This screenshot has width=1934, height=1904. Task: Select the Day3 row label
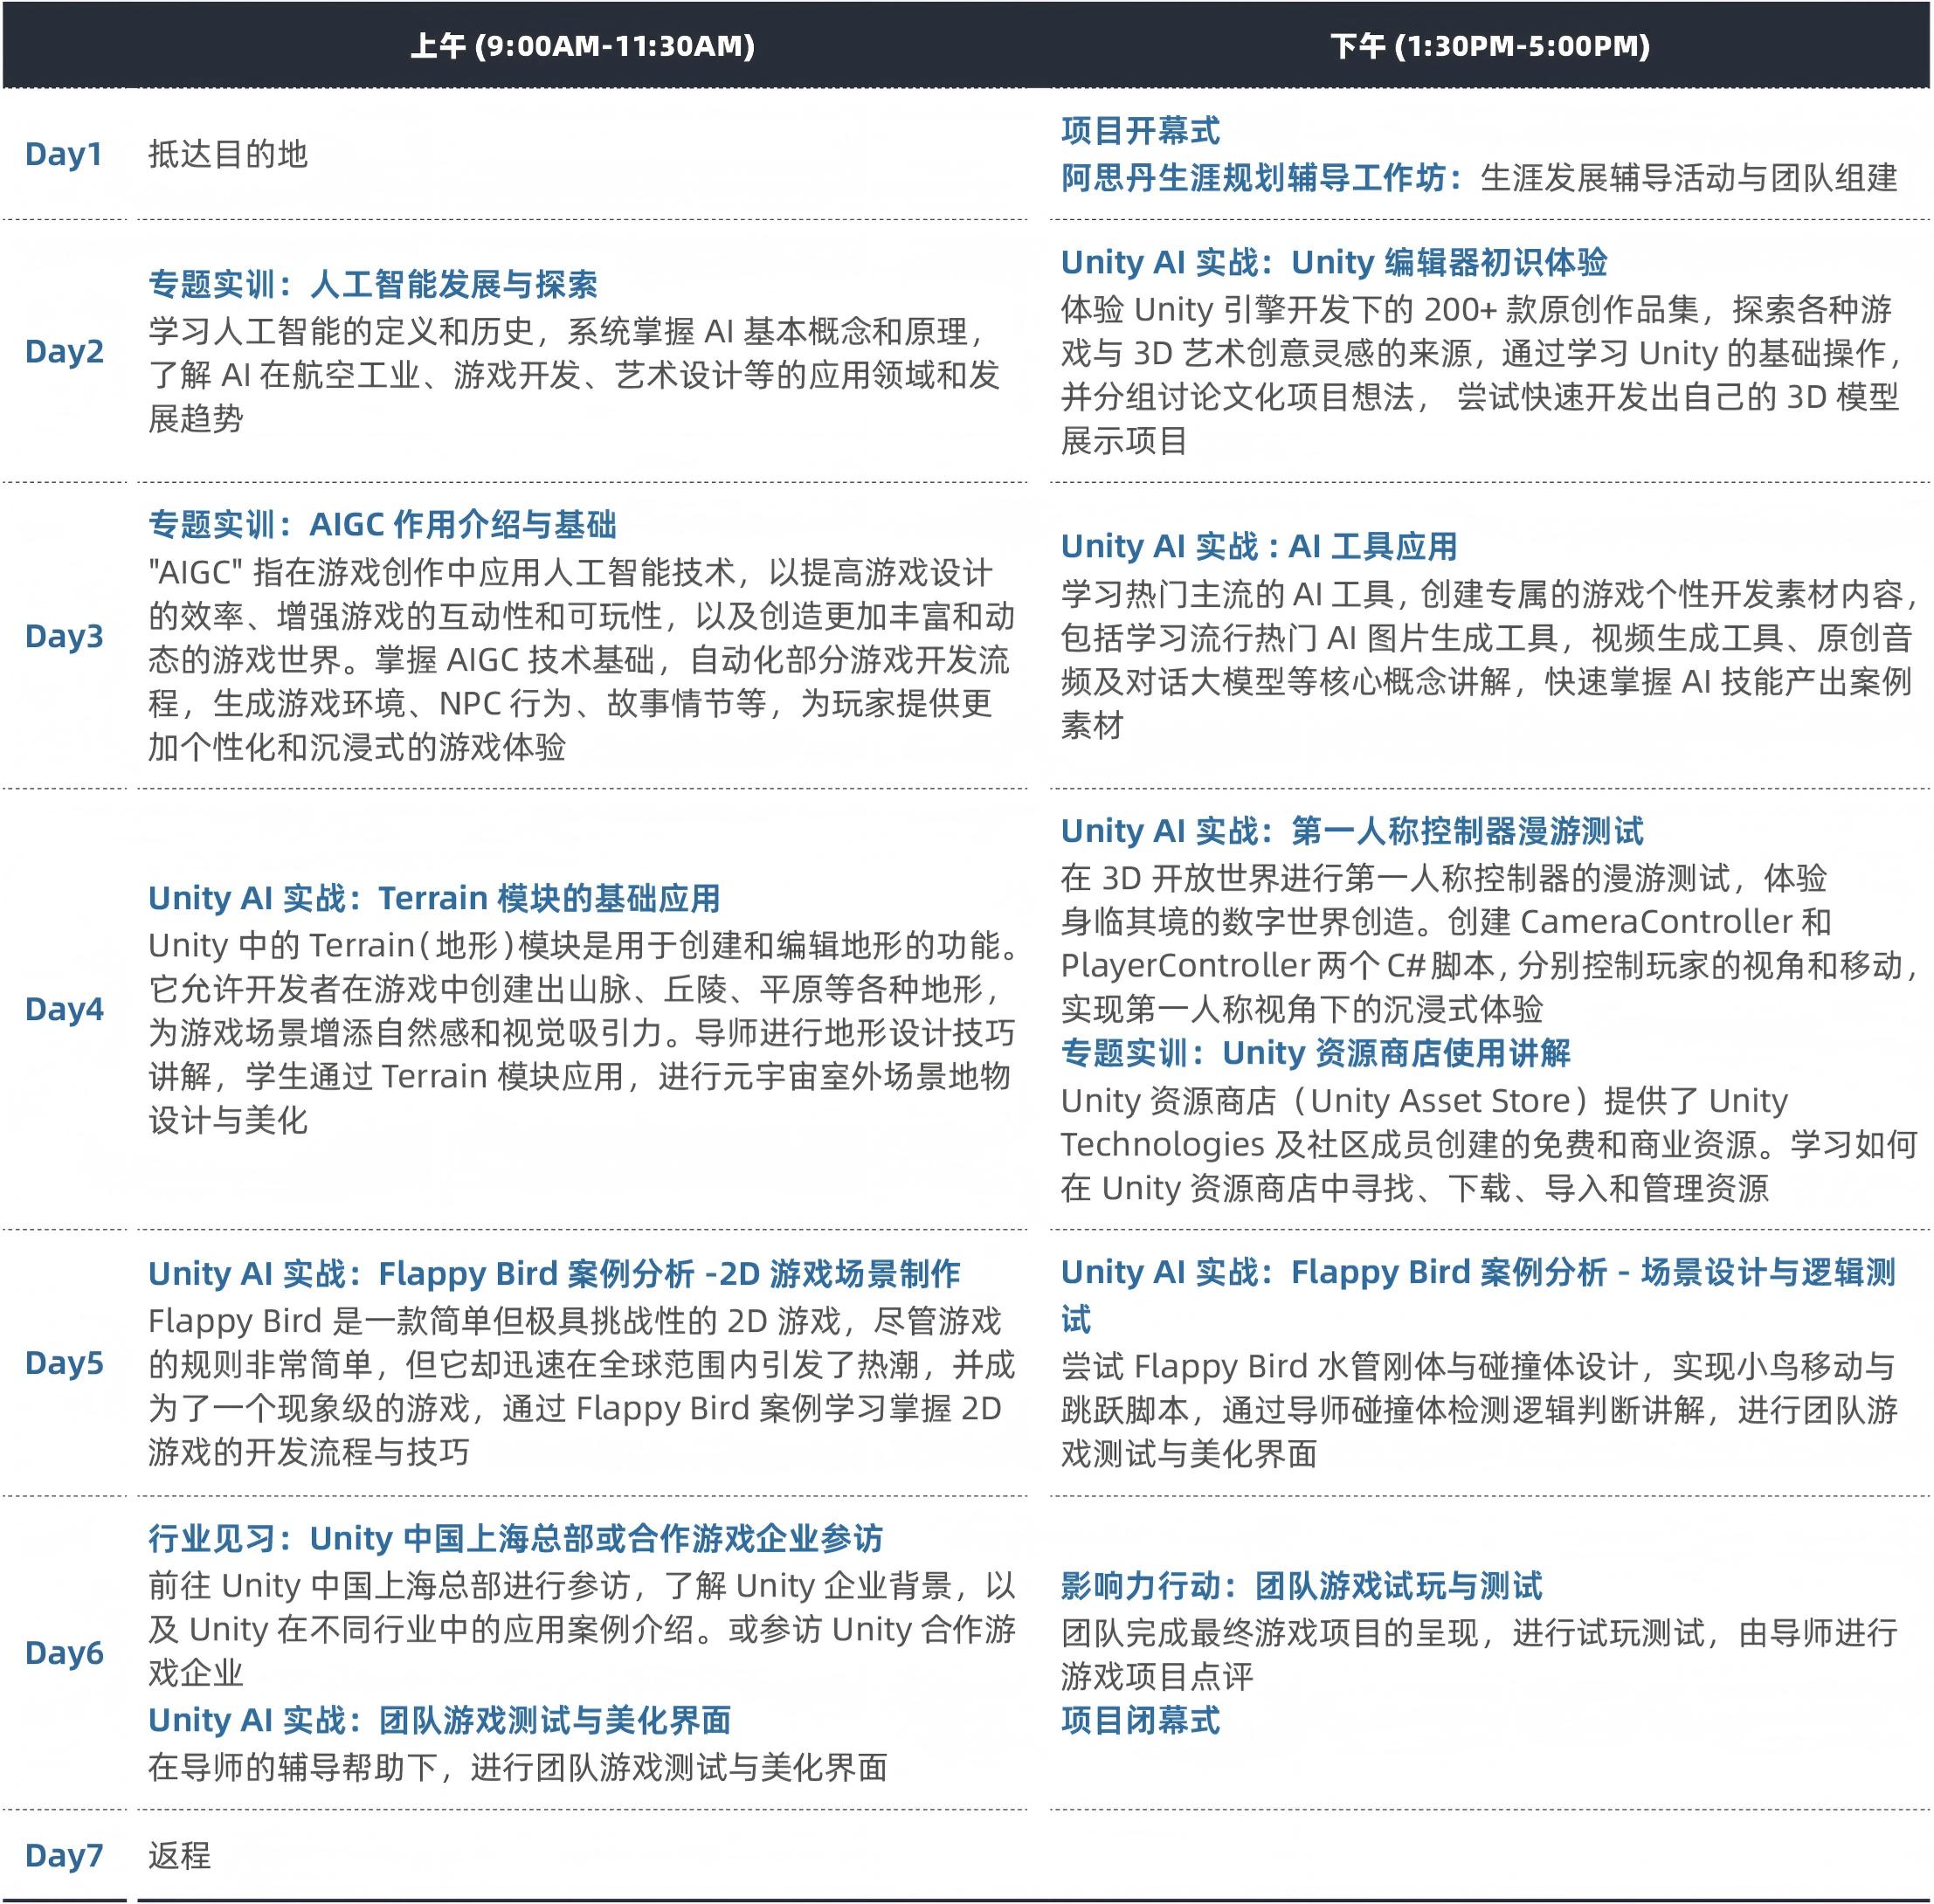[x=64, y=636]
